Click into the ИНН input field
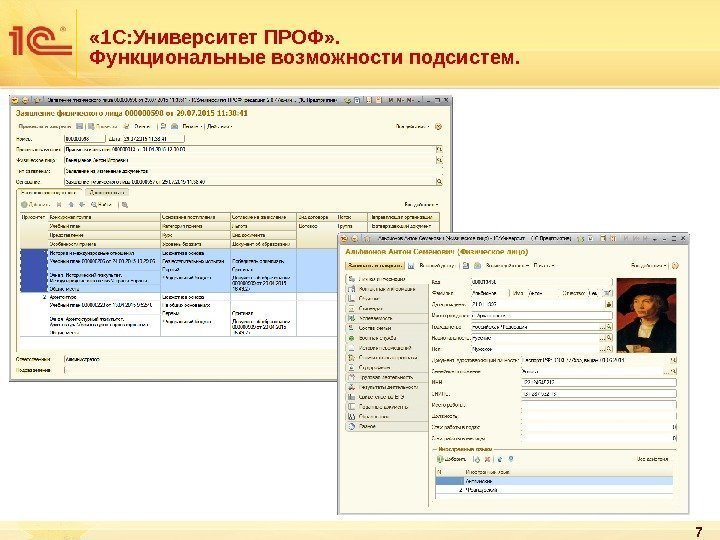The width and height of the screenshot is (720, 540). click(599, 382)
